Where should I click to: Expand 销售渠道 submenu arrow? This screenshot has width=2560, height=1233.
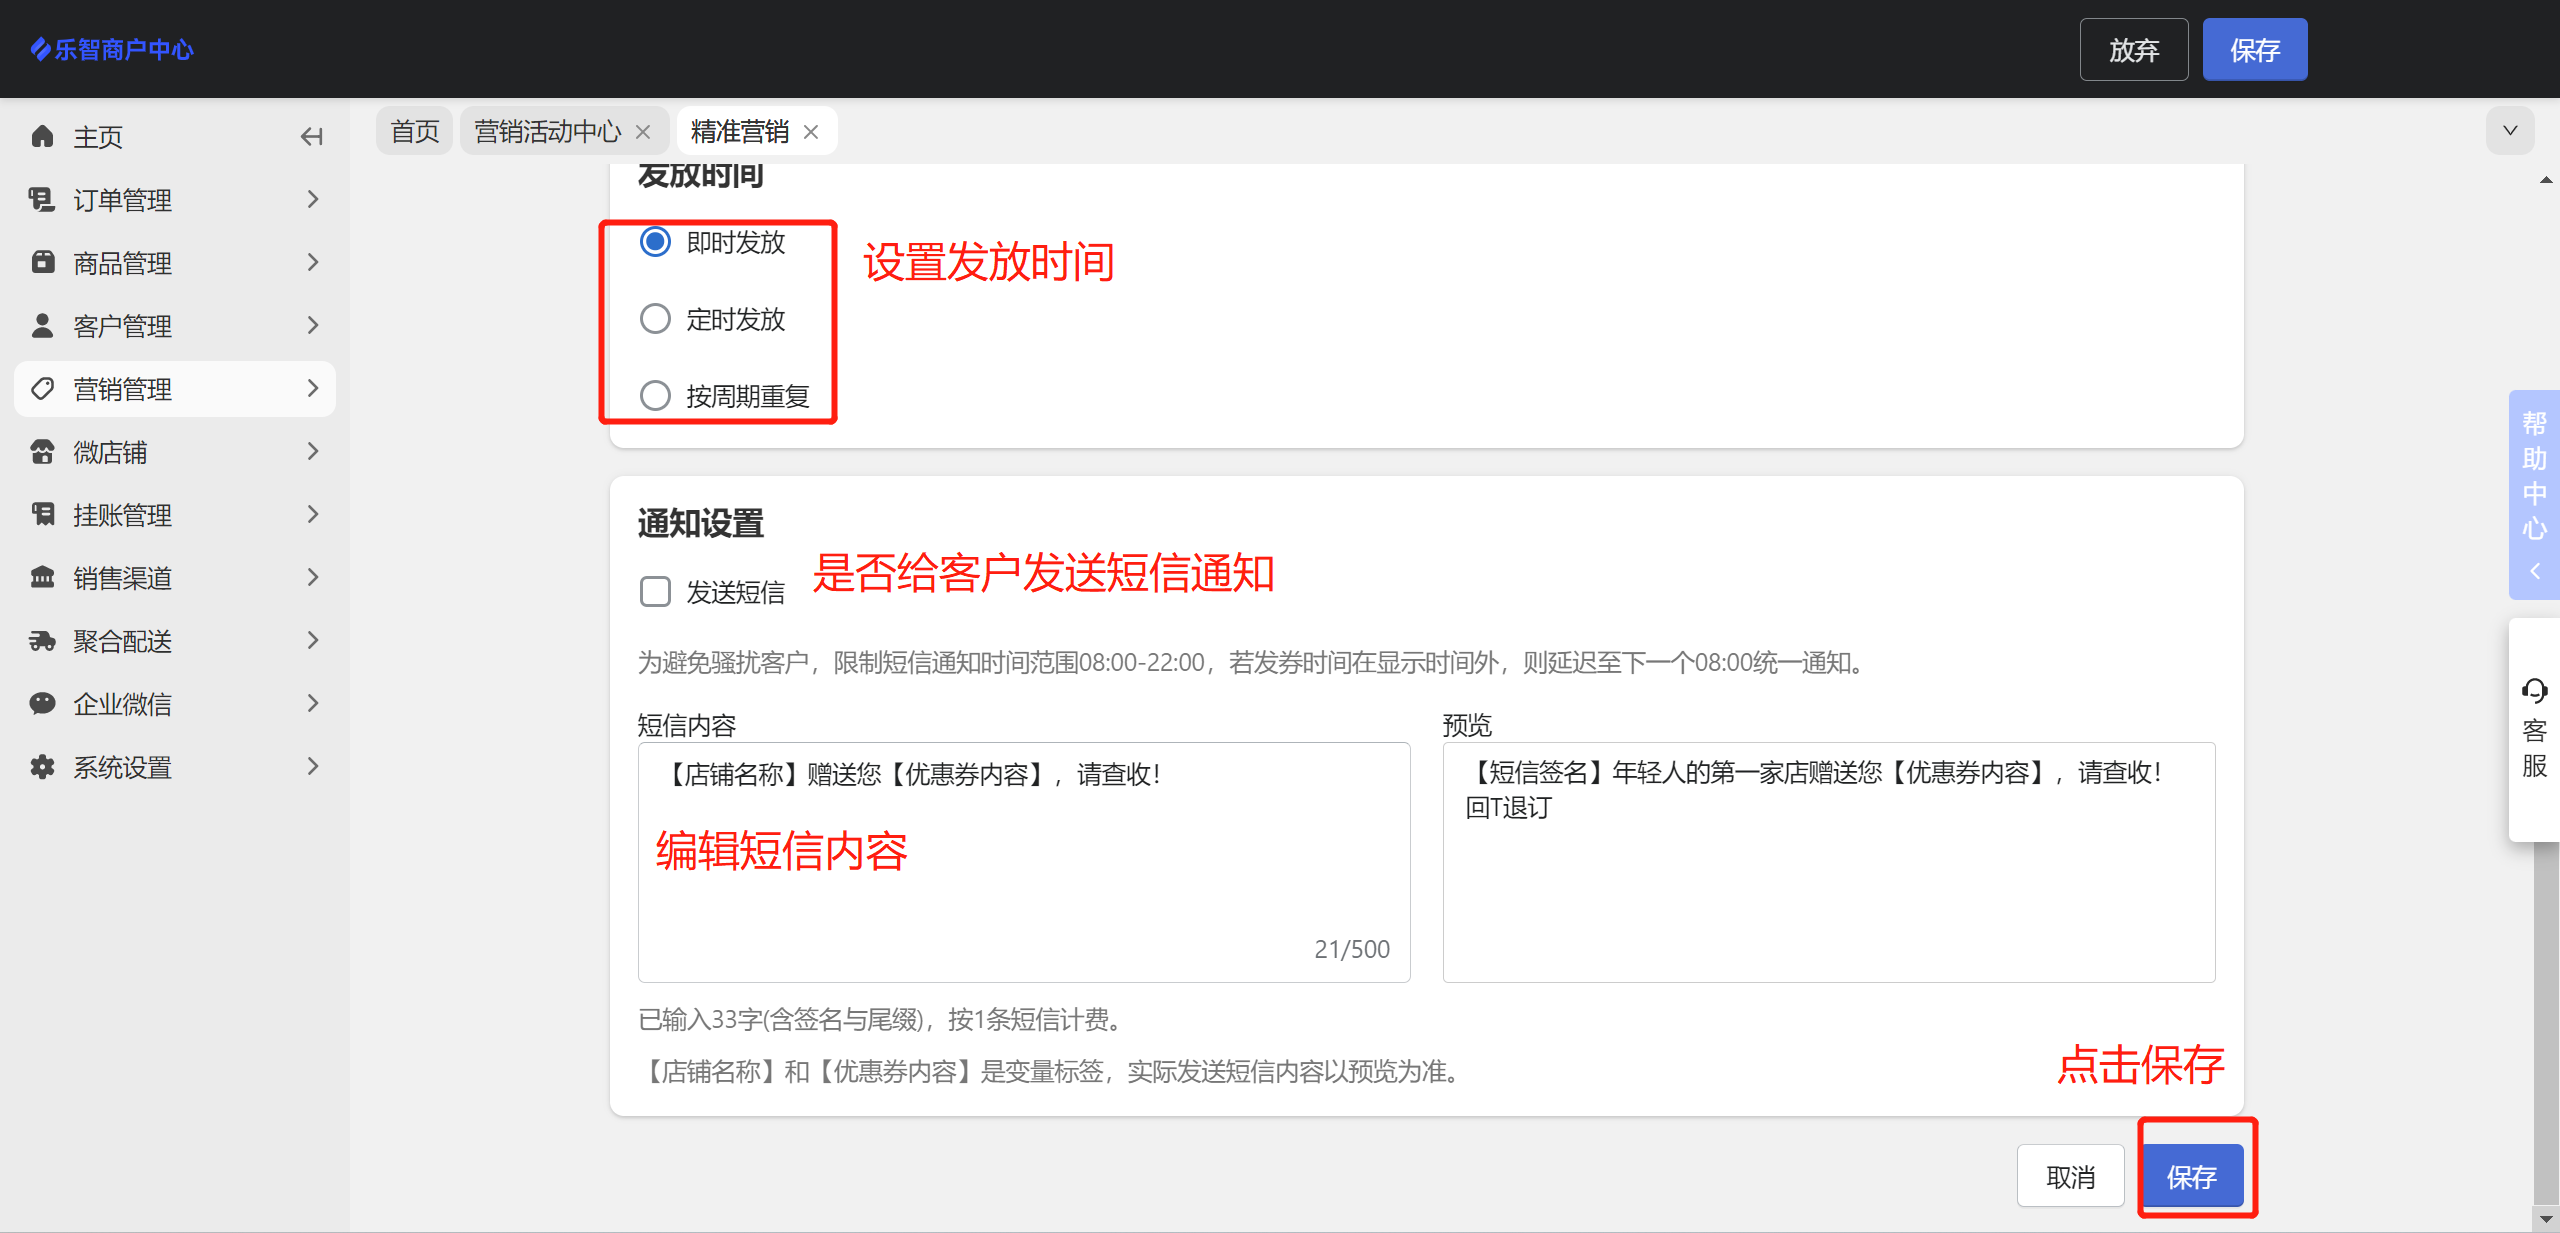pyautogui.click(x=313, y=578)
